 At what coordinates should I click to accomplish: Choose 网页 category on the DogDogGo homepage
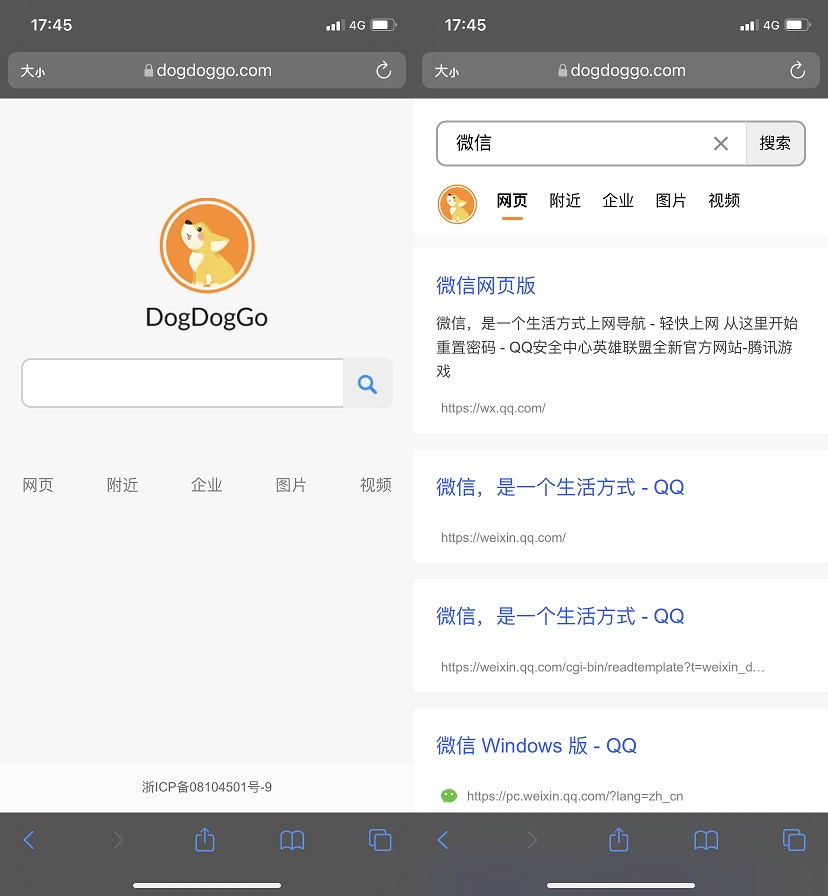(38, 485)
